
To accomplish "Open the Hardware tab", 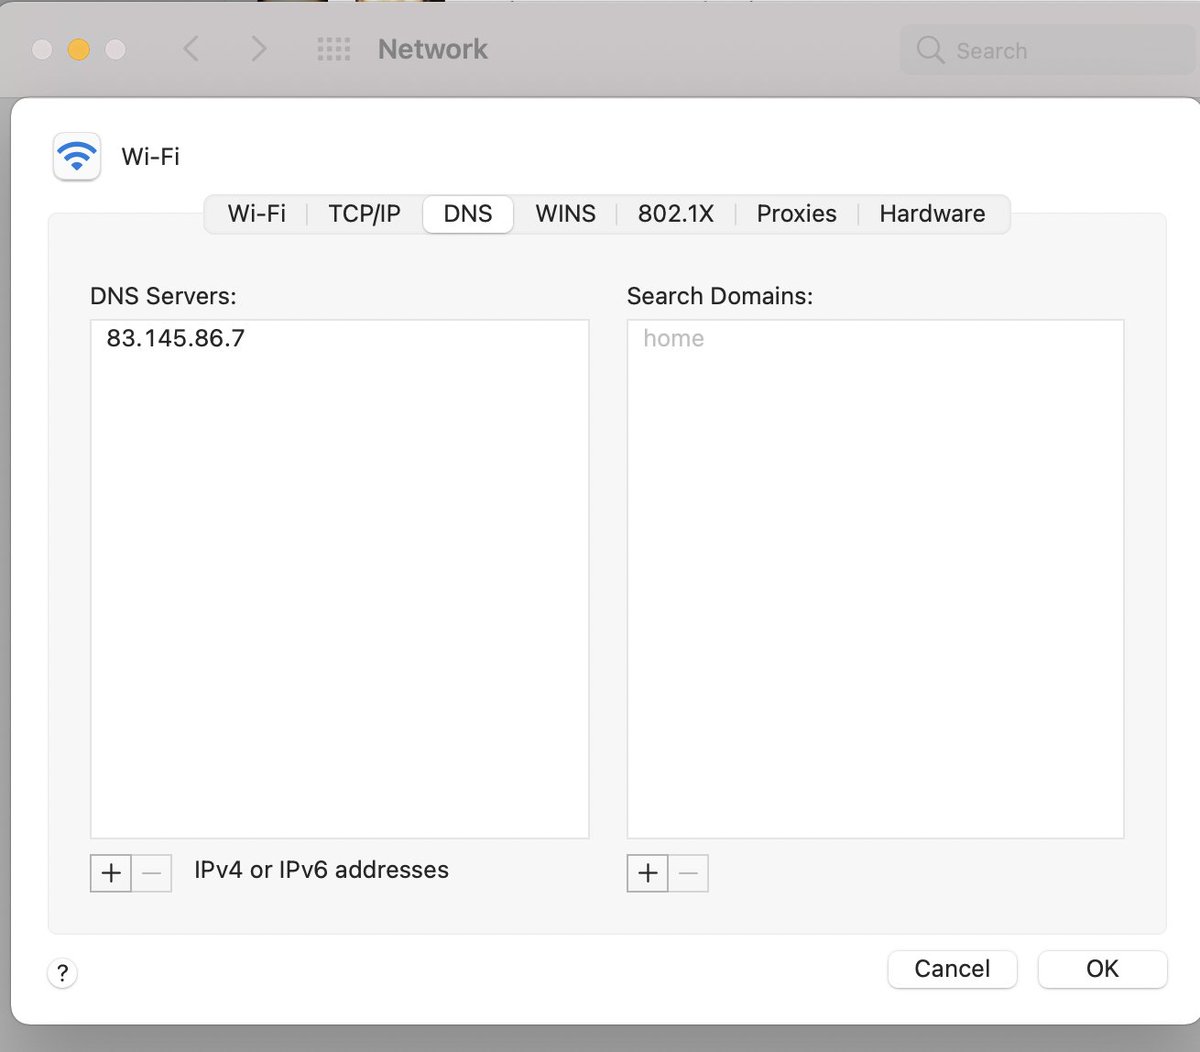I will (x=932, y=214).
